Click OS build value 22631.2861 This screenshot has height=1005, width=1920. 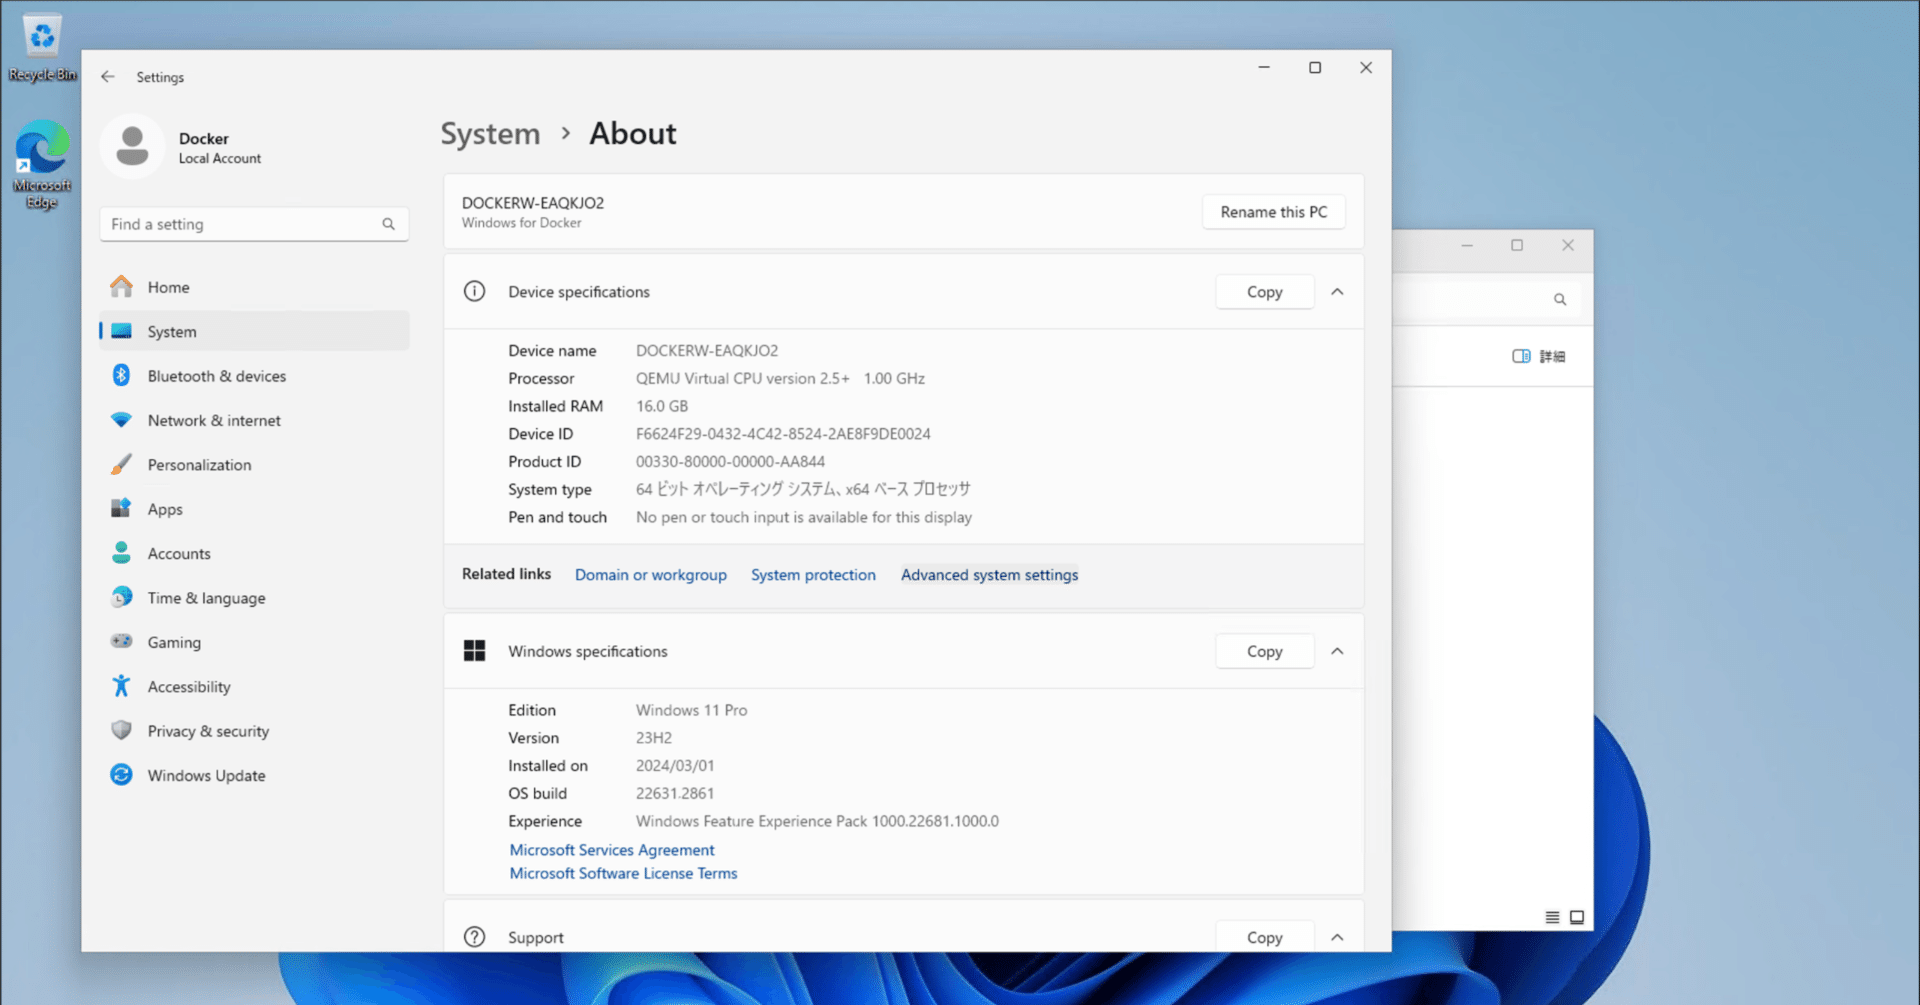(675, 793)
